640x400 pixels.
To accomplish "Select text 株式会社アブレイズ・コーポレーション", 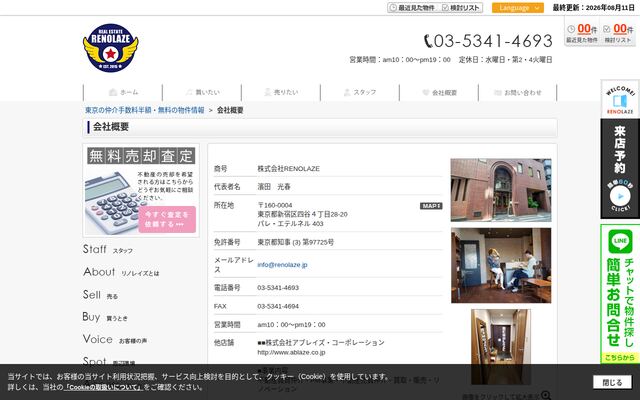I will pos(325,342).
